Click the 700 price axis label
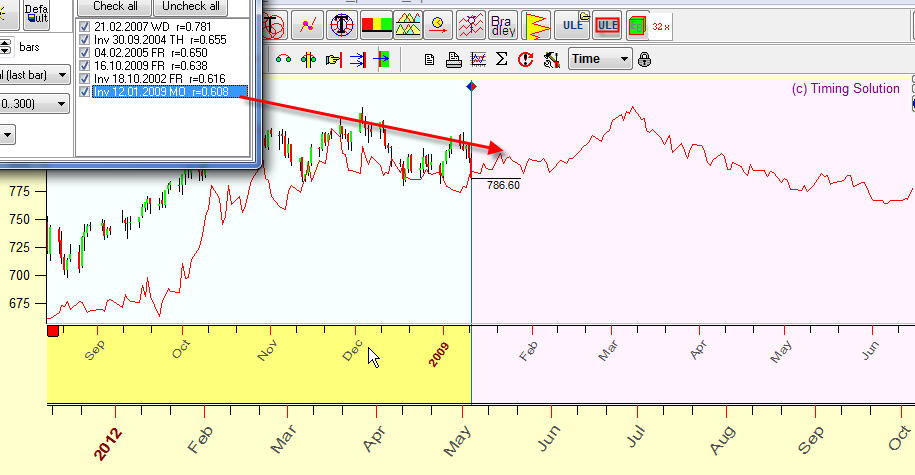915x475 pixels. pyautogui.click(x=19, y=275)
